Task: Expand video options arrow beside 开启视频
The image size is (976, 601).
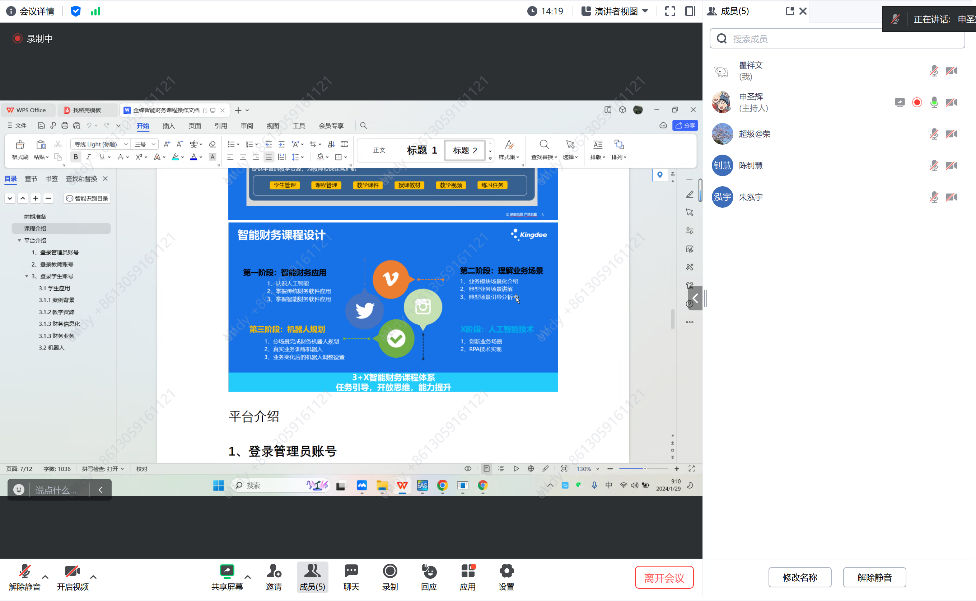Action: [94, 575]
